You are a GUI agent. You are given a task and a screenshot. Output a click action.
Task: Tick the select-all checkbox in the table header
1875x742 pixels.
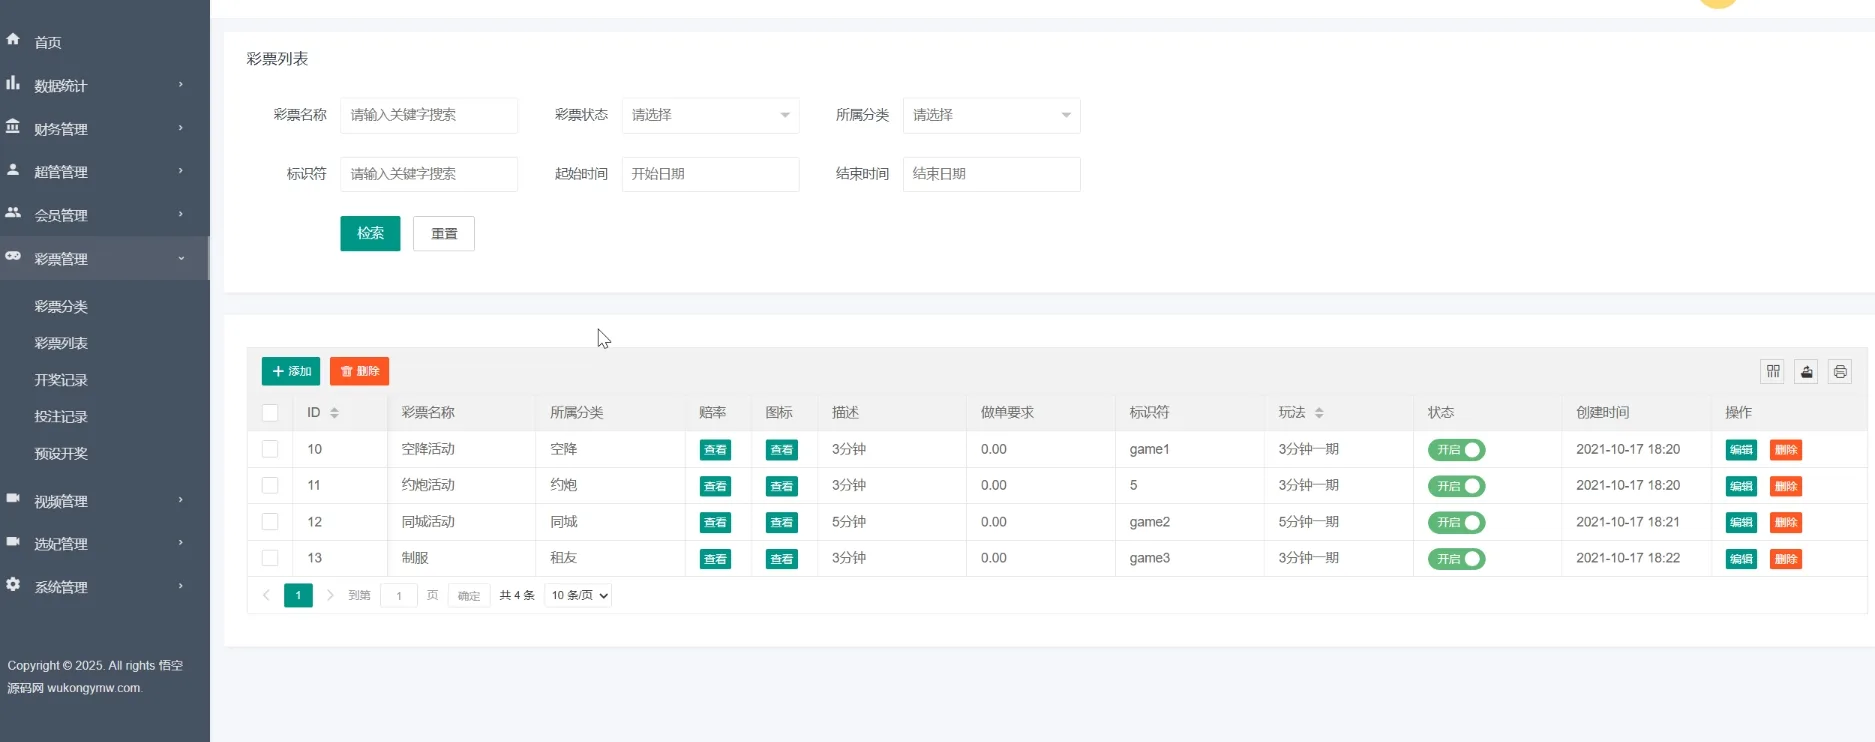coord(270,413)
